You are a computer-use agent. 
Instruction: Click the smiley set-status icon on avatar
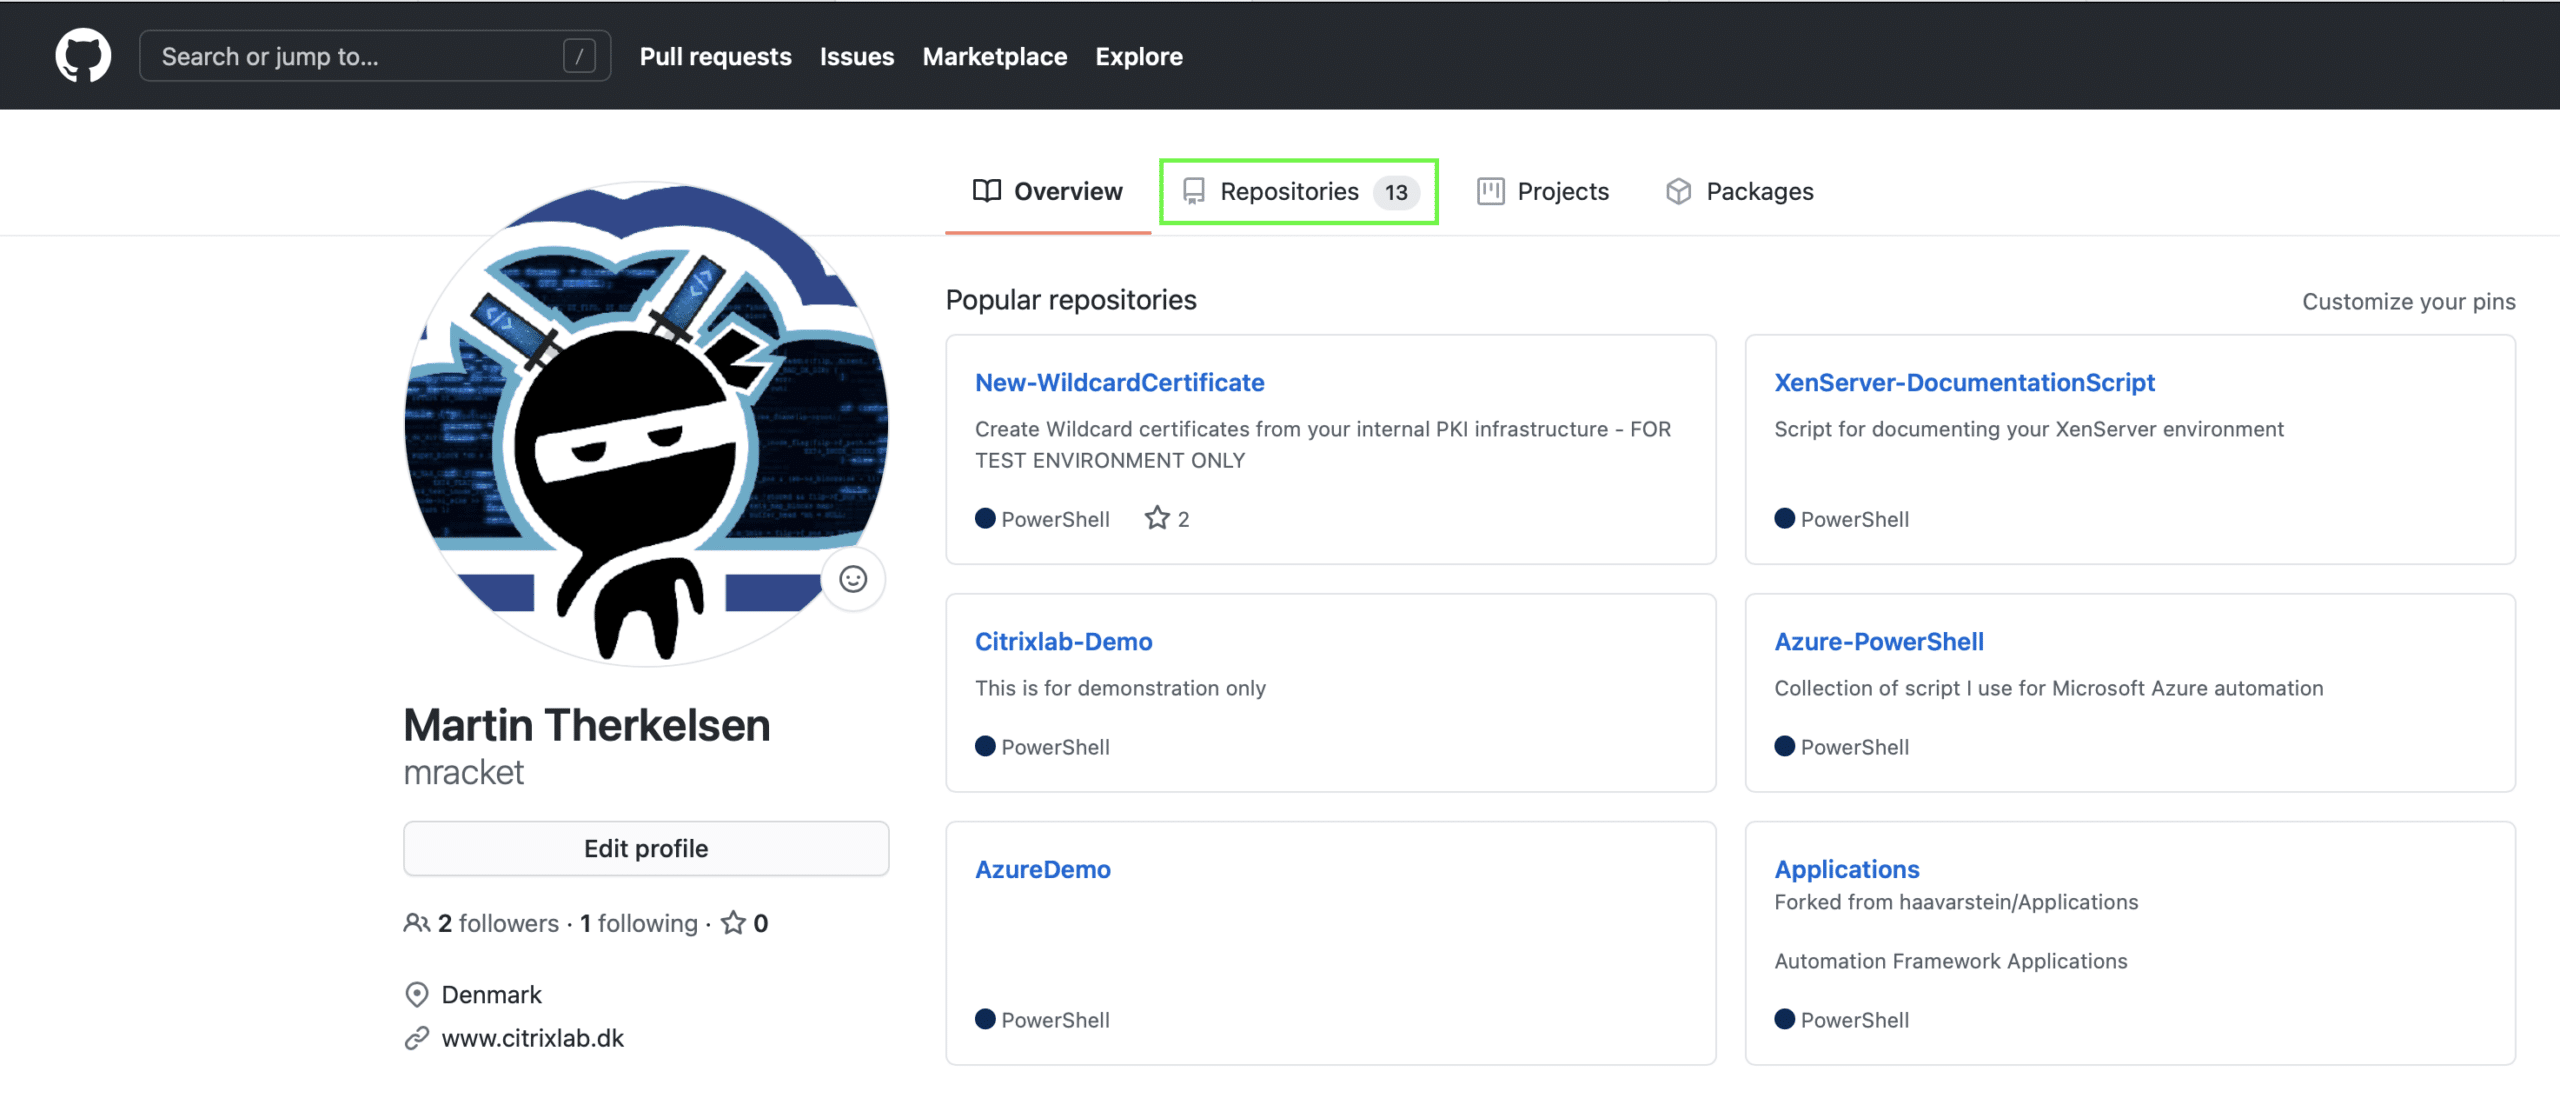853,579
